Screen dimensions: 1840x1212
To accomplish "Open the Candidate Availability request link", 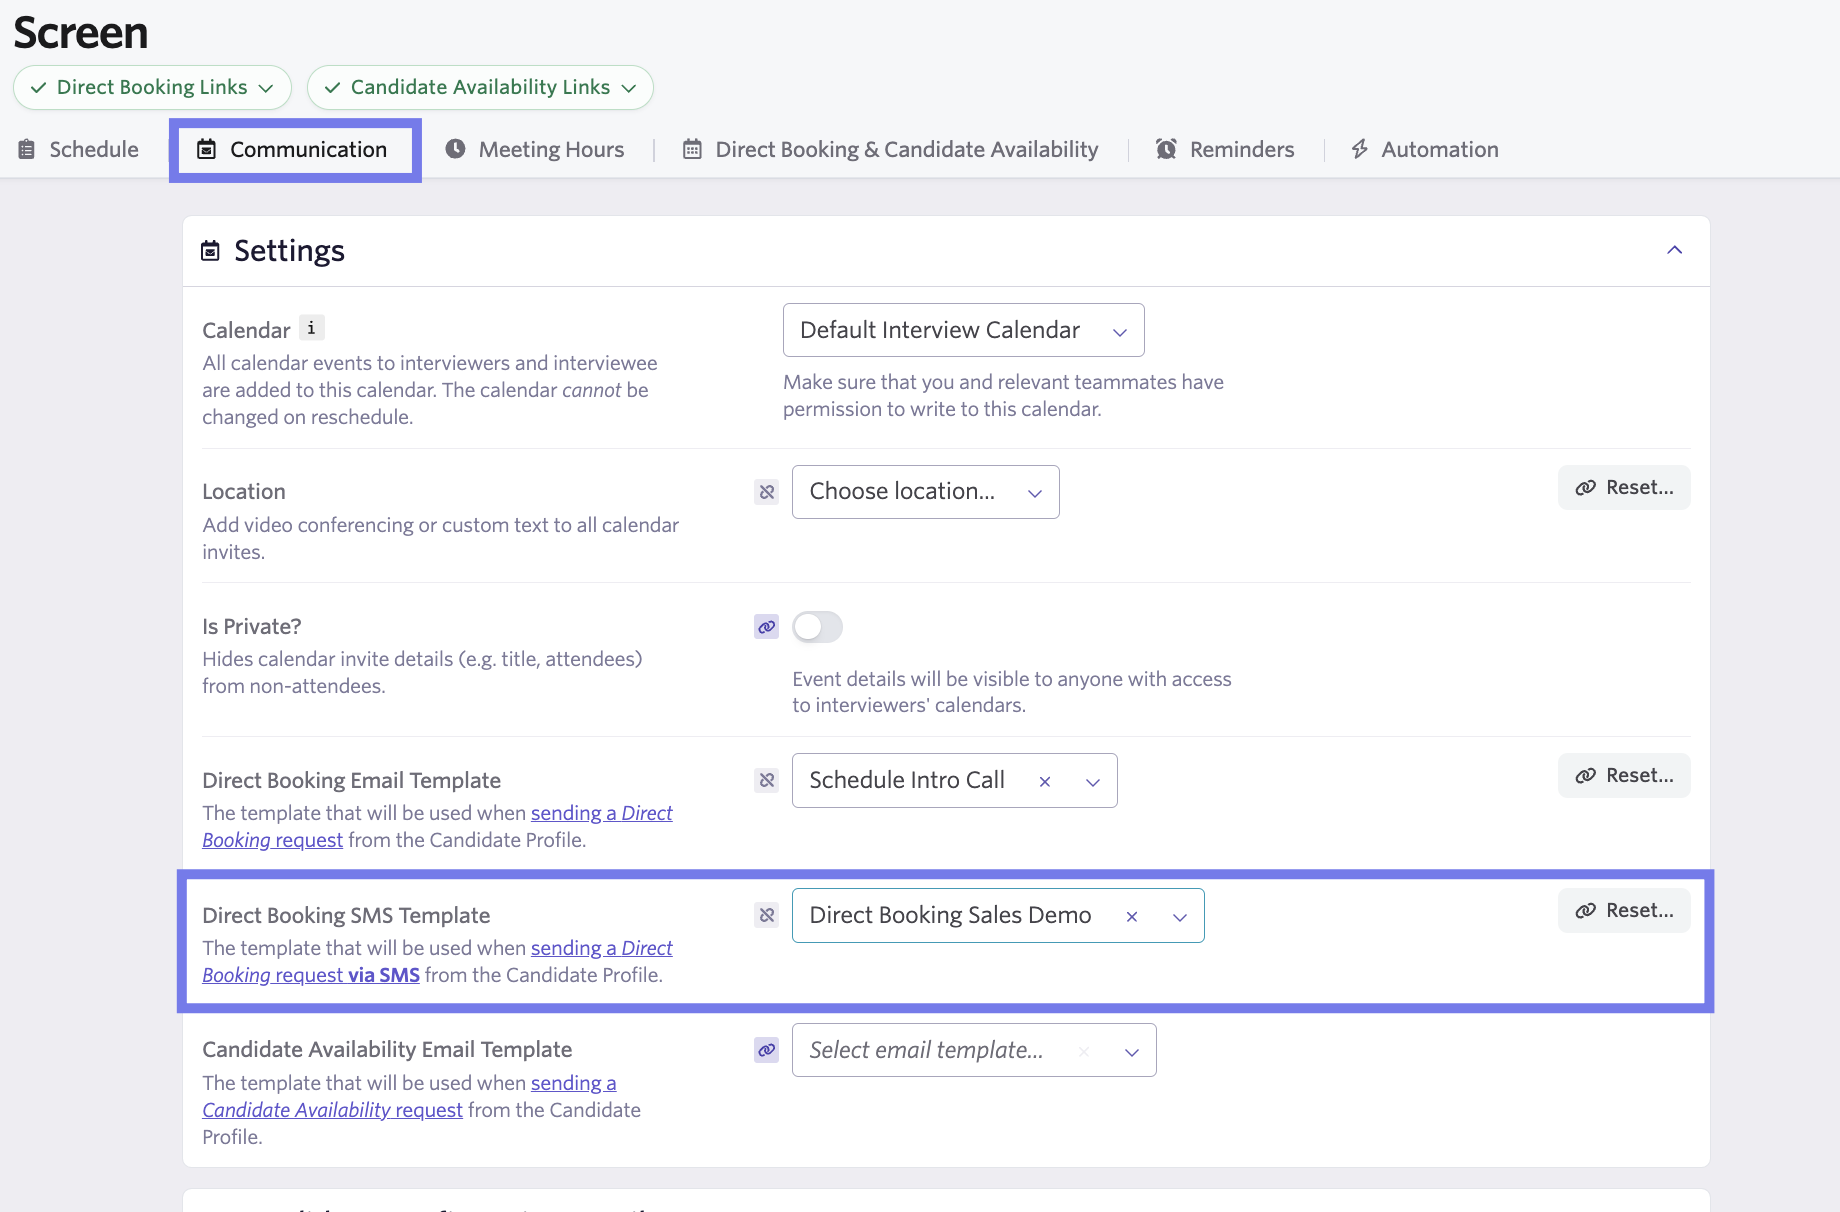I will click(409, 1097).
